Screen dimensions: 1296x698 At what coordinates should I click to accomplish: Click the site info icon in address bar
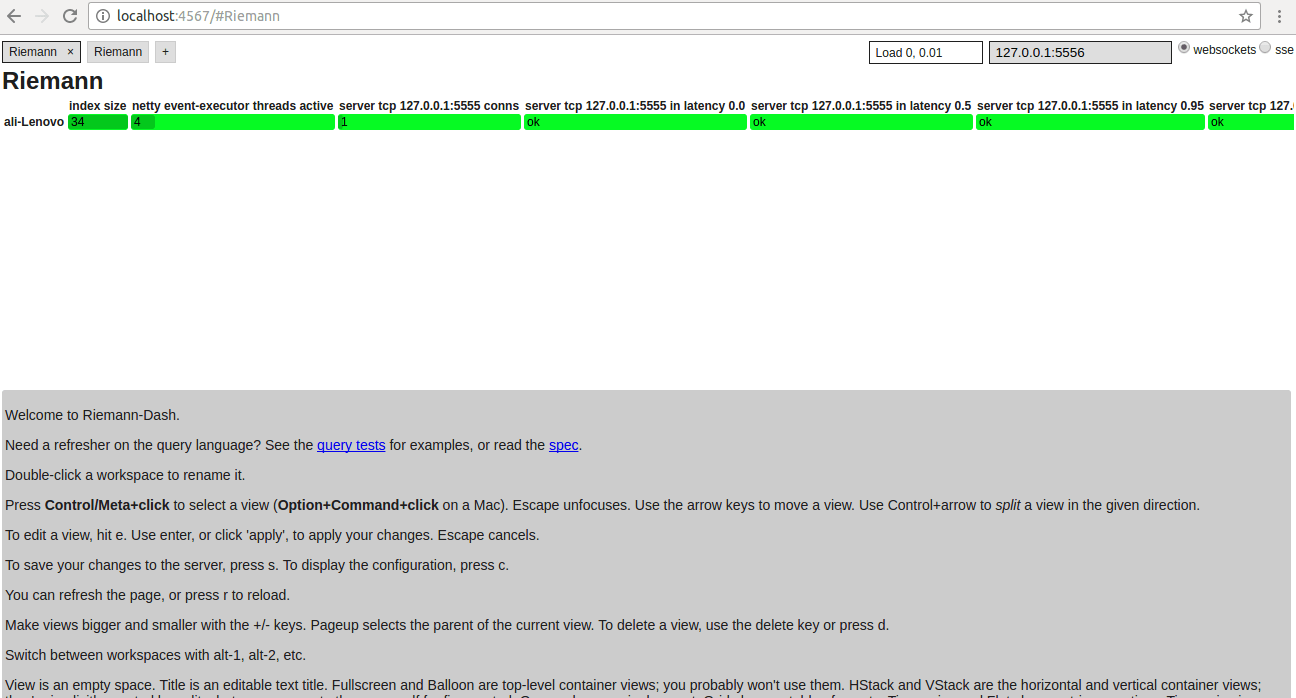[103, 16]
